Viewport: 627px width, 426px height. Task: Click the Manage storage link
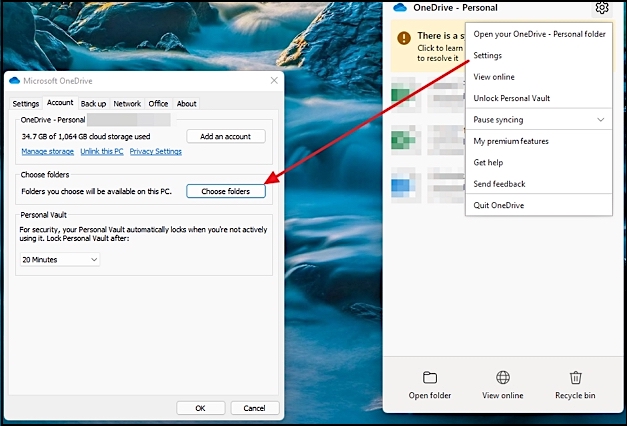pyautogui.click(x=48, y=152)
